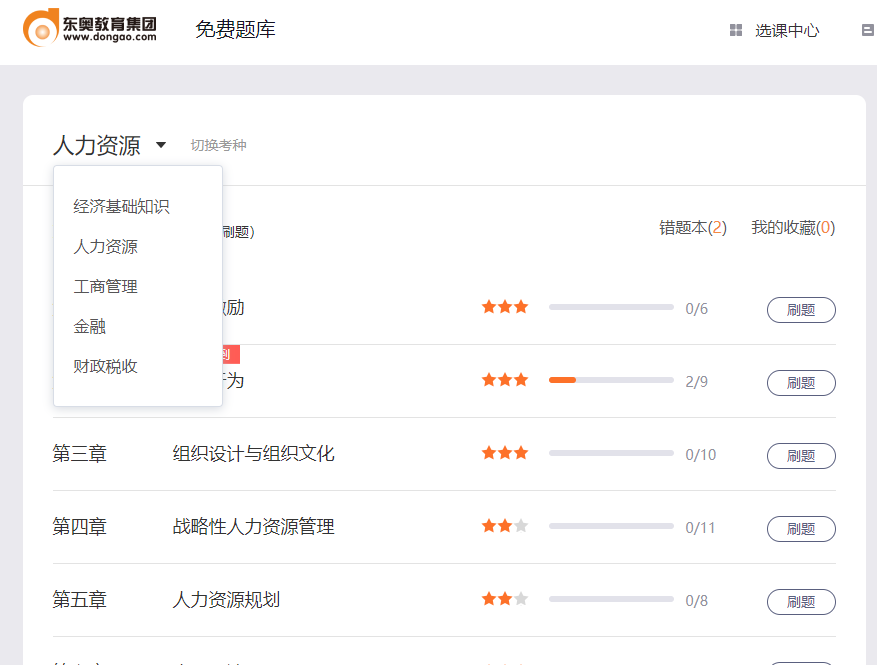
Task: Click the Dongao education group logo
Action: tap(90, 27)
